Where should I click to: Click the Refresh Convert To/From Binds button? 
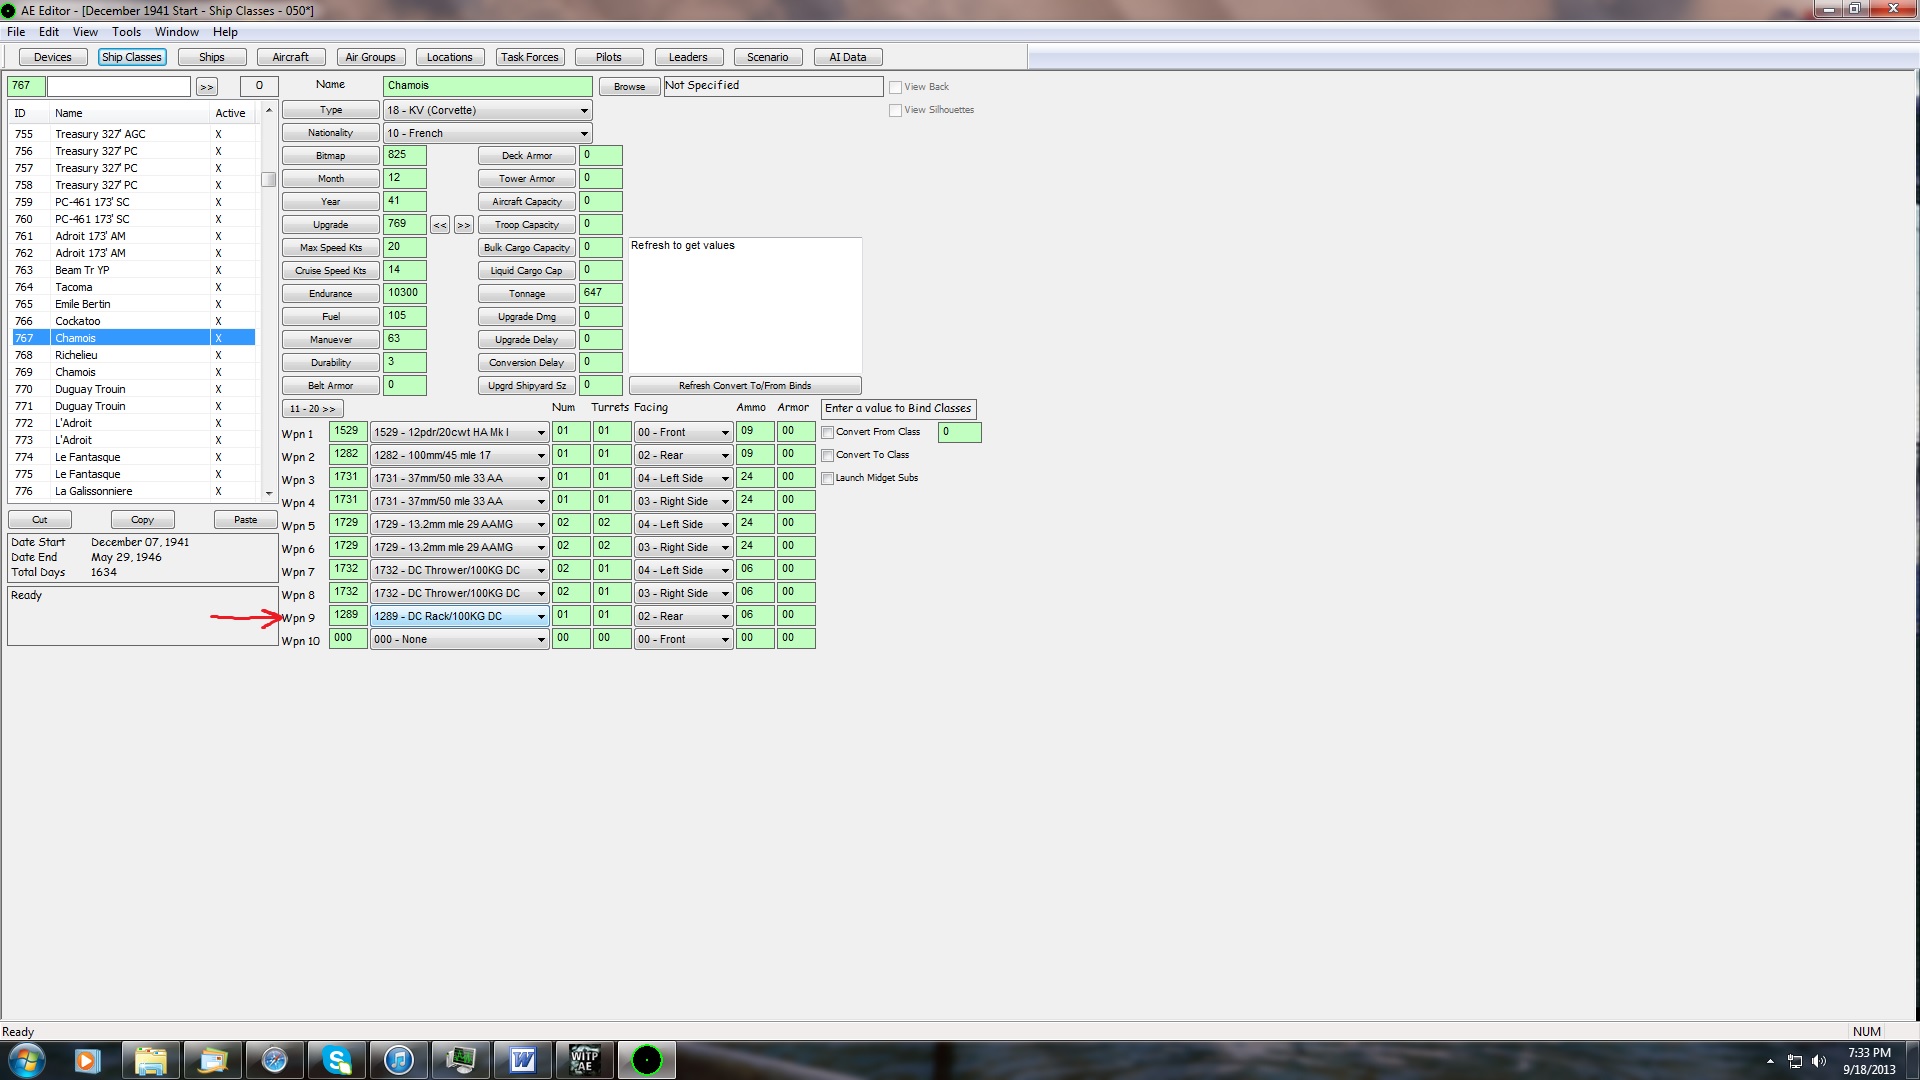point(744,386)
